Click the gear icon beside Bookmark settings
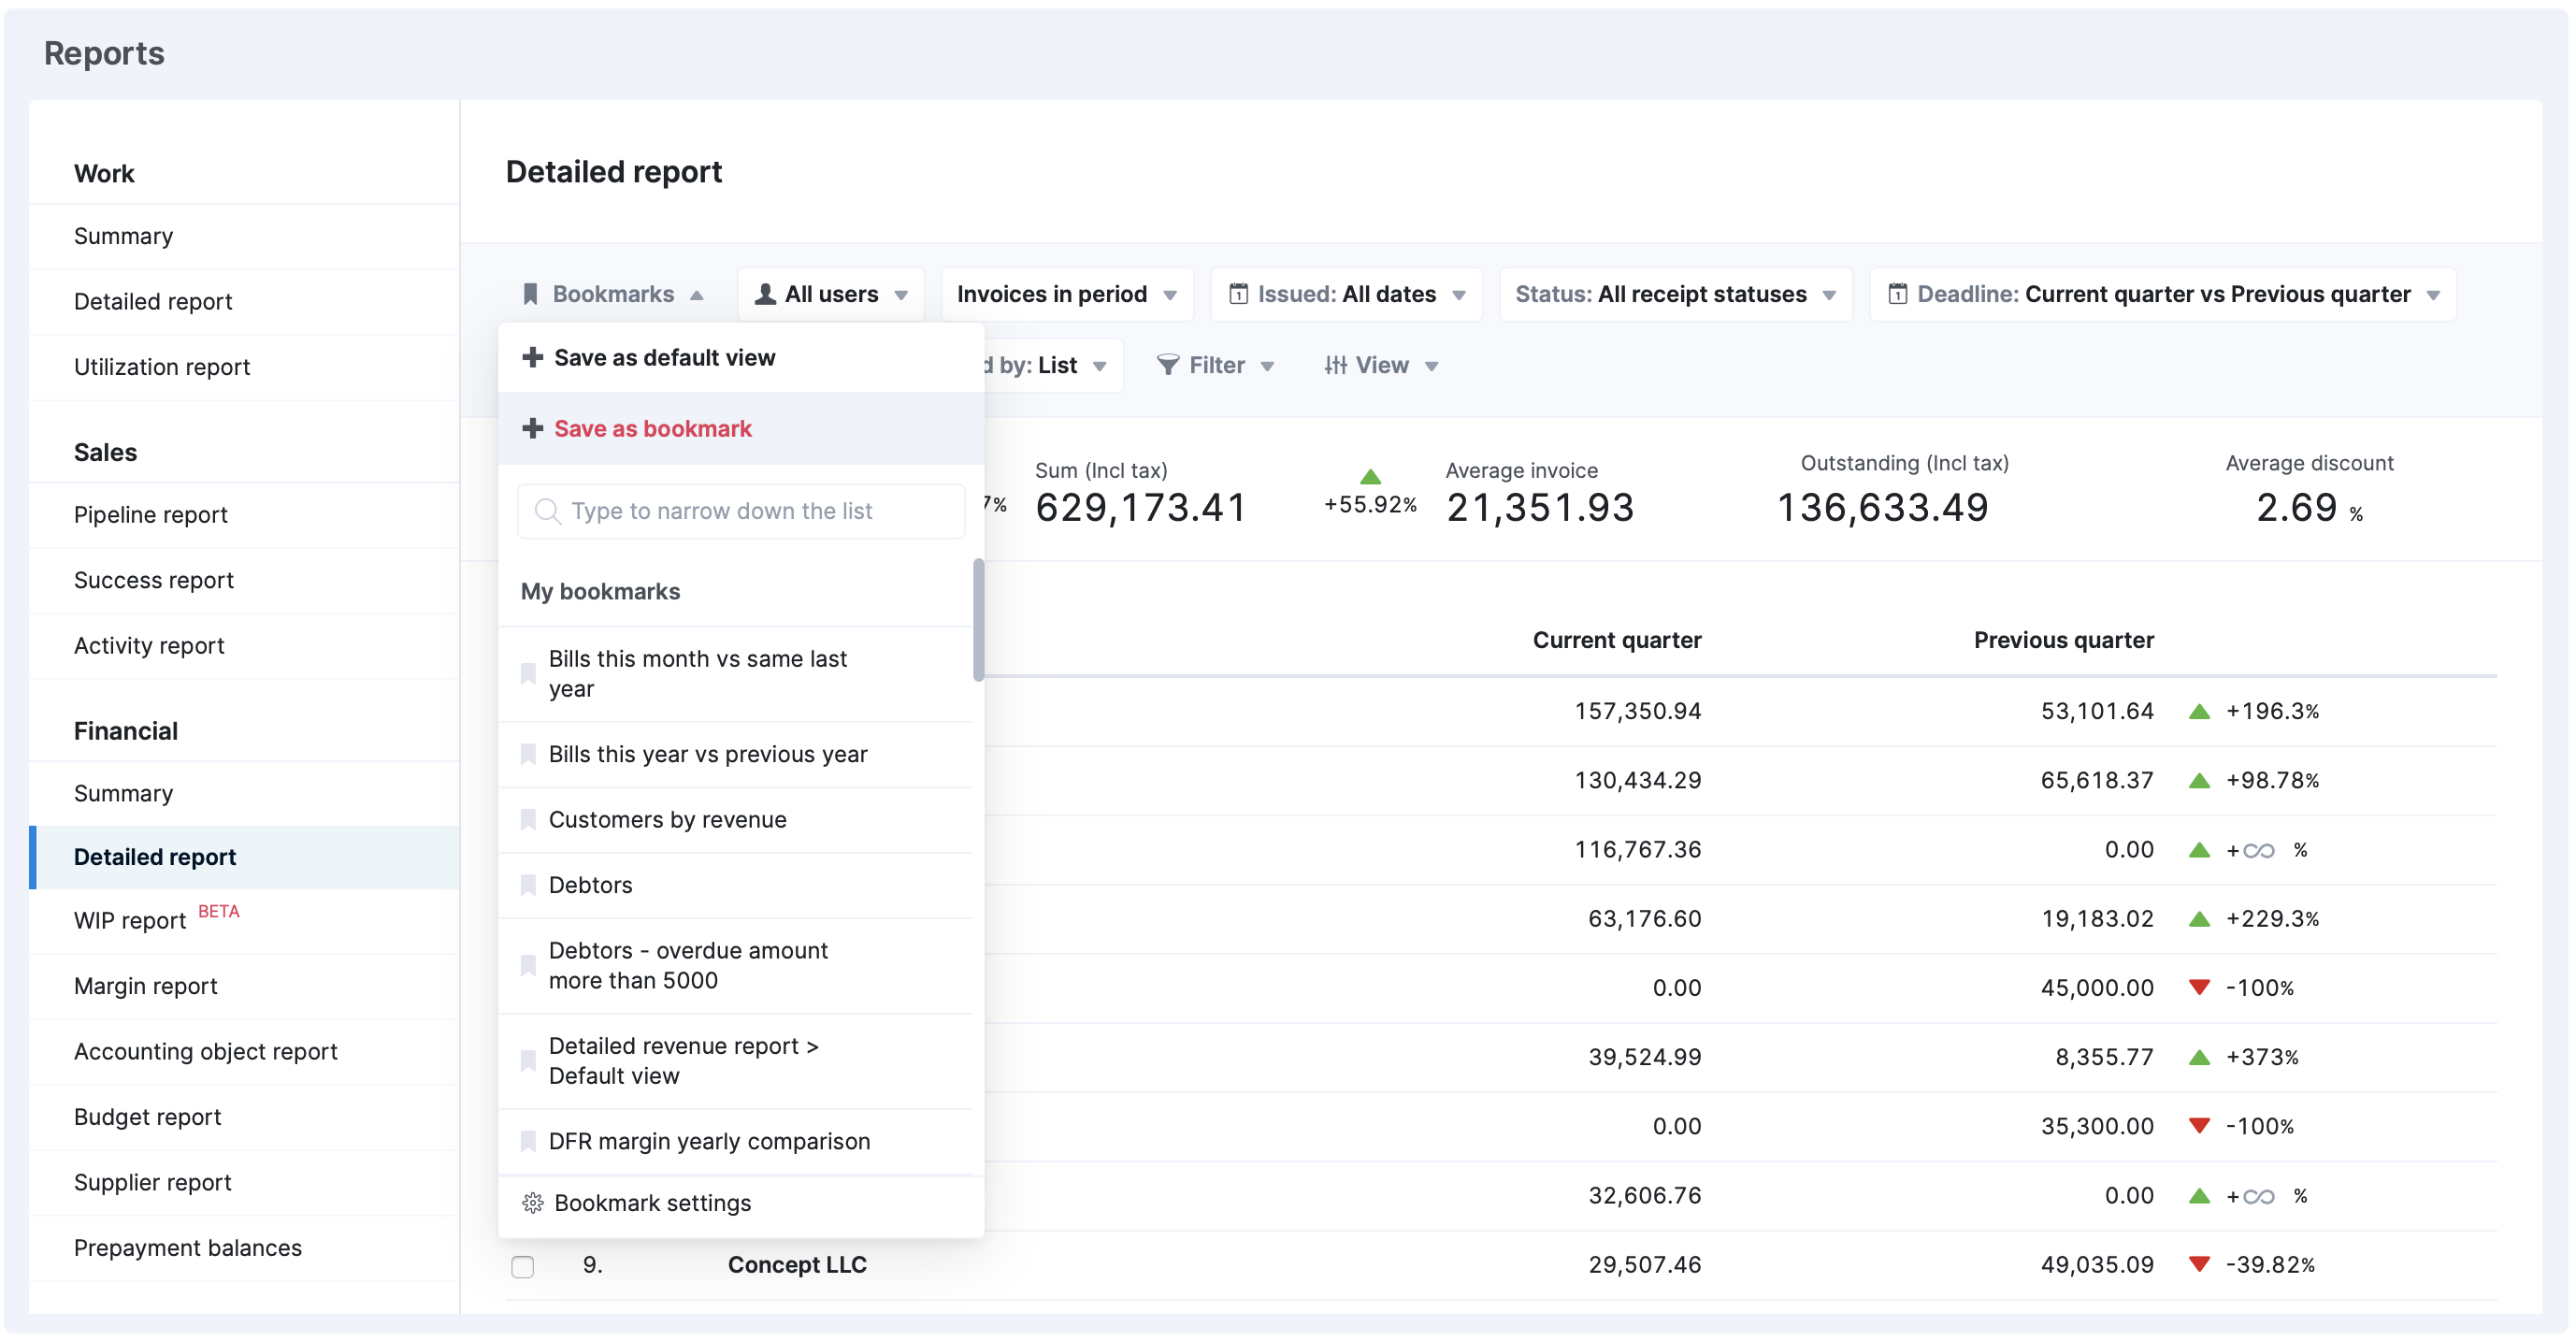2576x1341 pixels. (532, 1203)
